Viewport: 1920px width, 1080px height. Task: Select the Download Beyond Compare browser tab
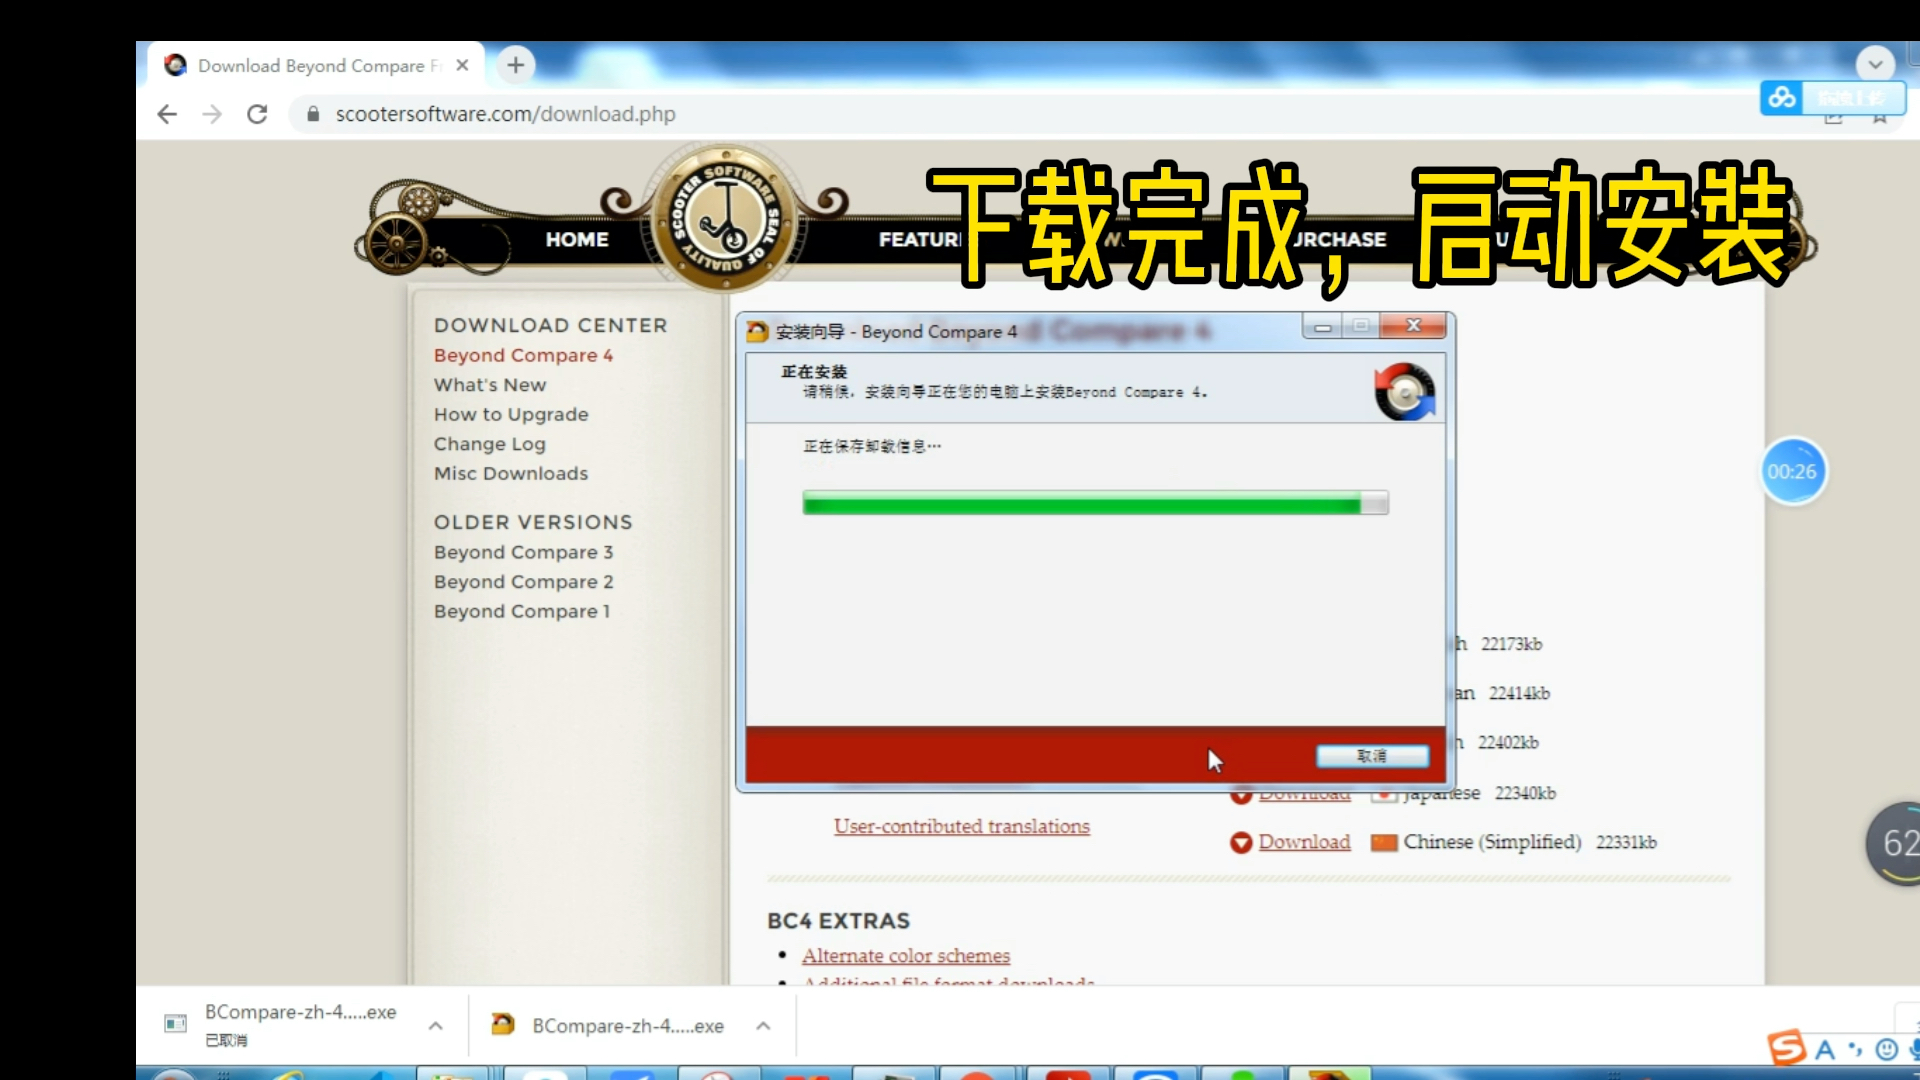pos(315,65)
